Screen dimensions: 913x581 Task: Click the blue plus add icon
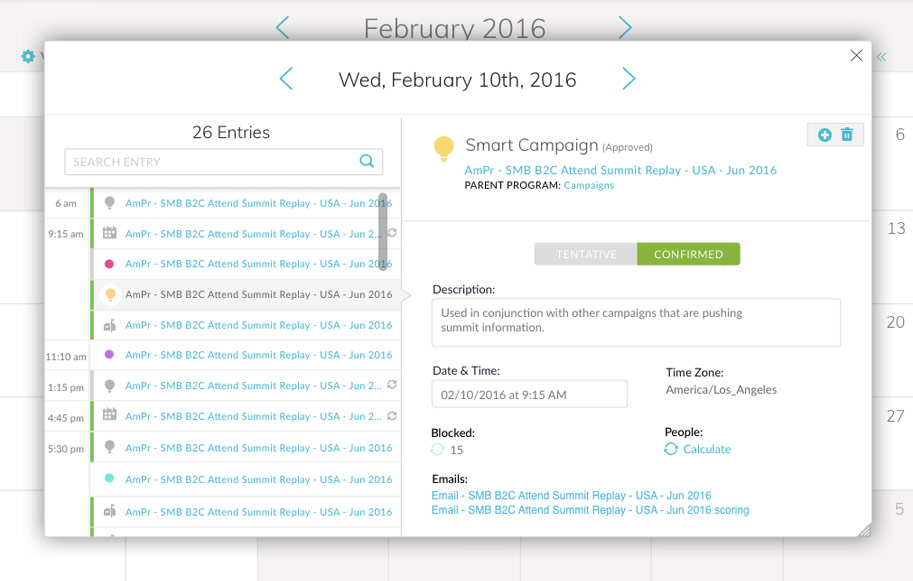(825, 135)
